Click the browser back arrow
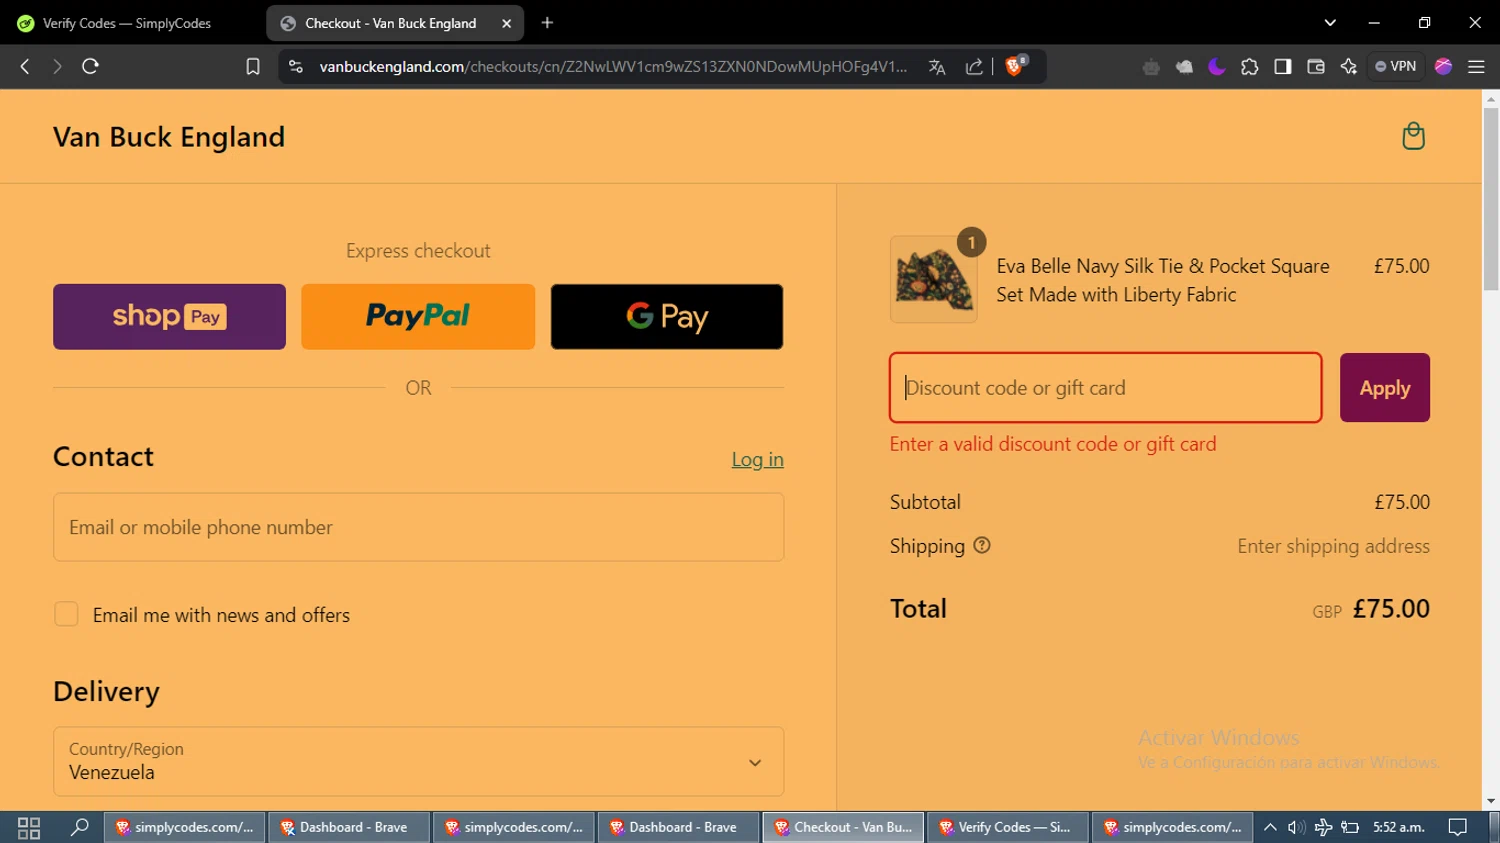Viewport: 1500px width, 843px height. point(25,66)
